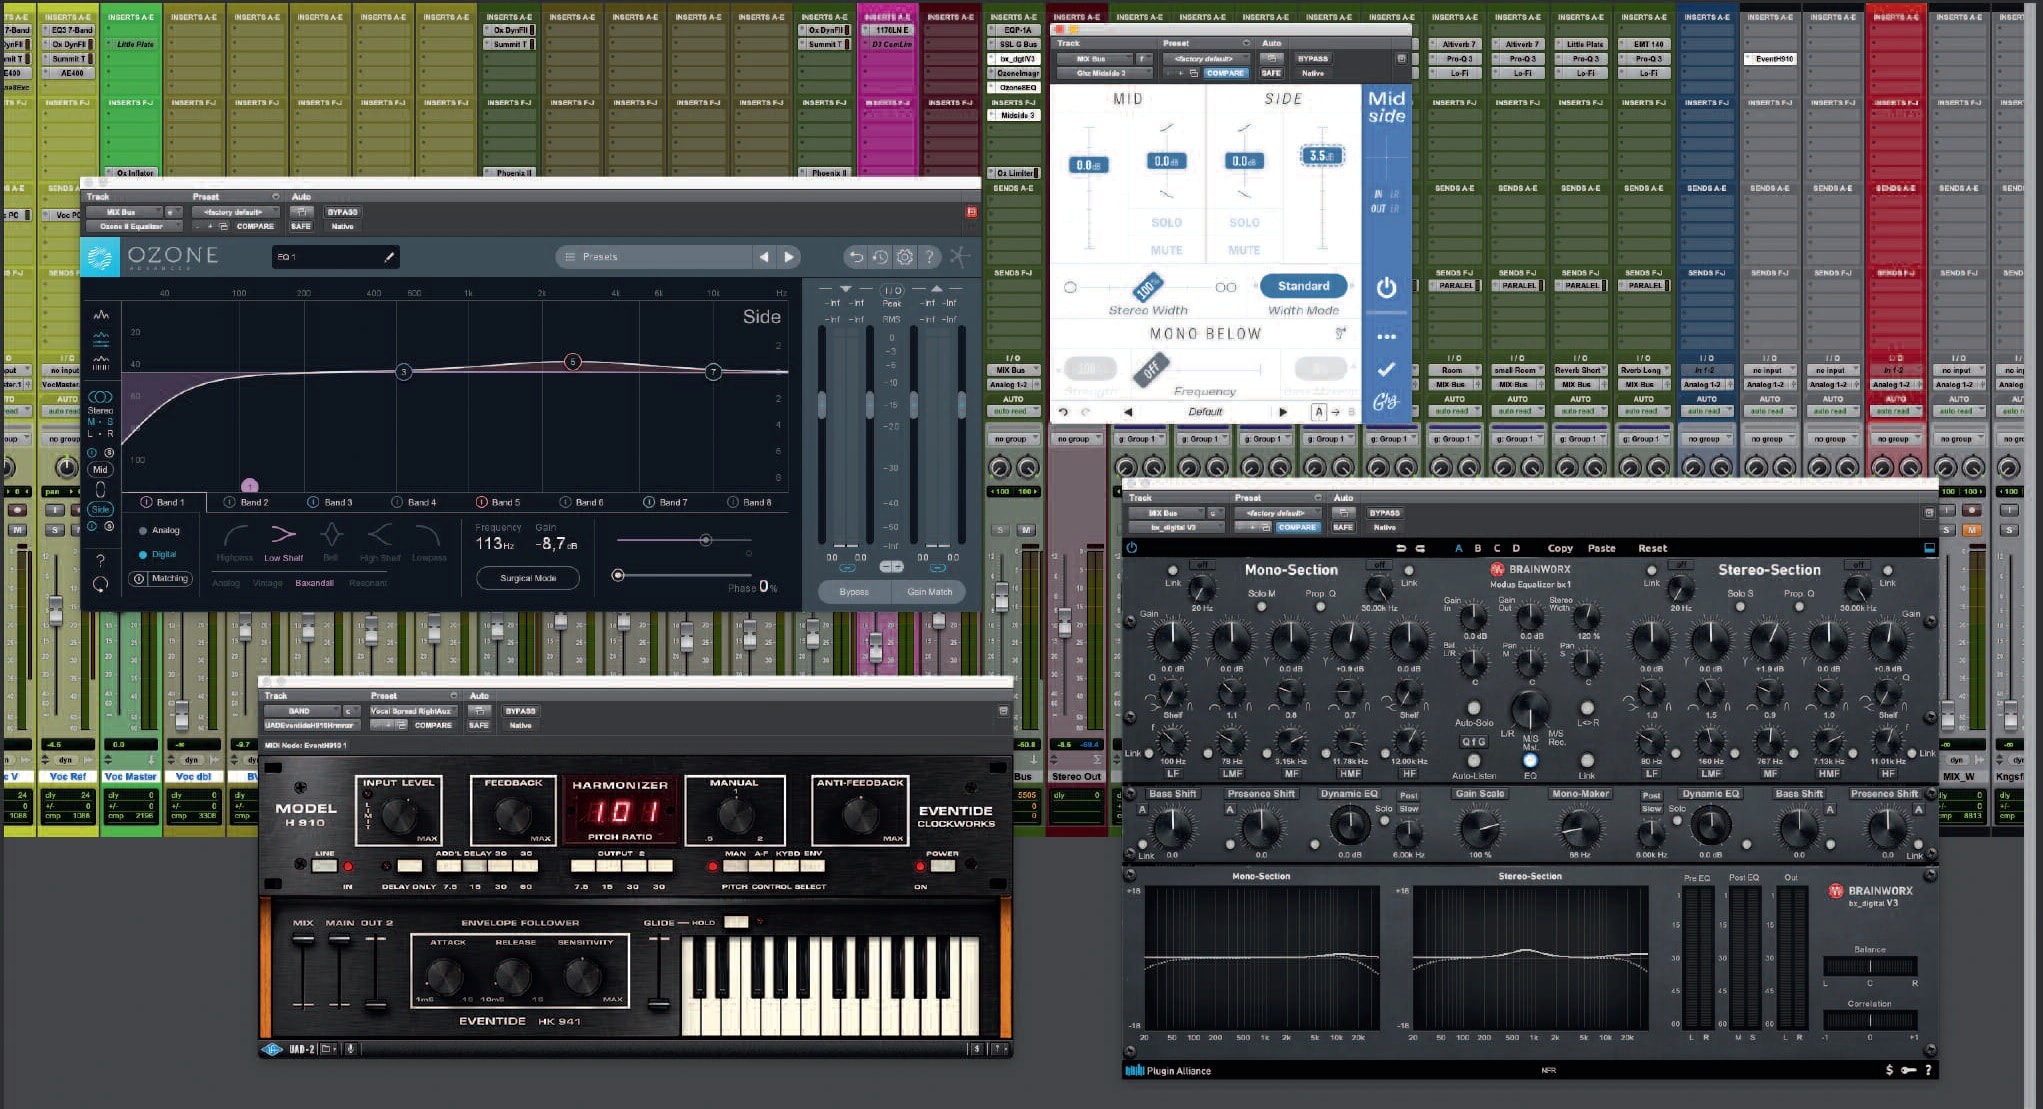Click the SIDE 3.5 dB gain fader

click(x=1322, y=156)
